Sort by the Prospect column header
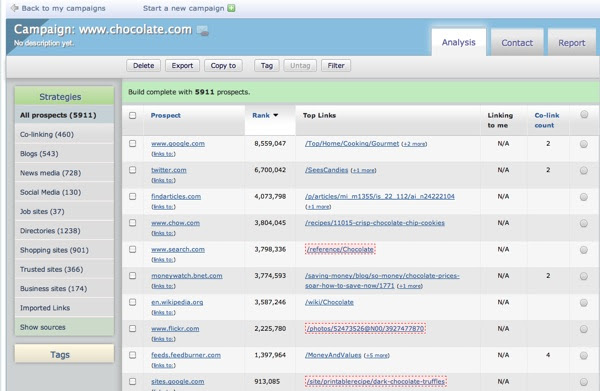The image size is (600, 391). (x=166, y=115)
